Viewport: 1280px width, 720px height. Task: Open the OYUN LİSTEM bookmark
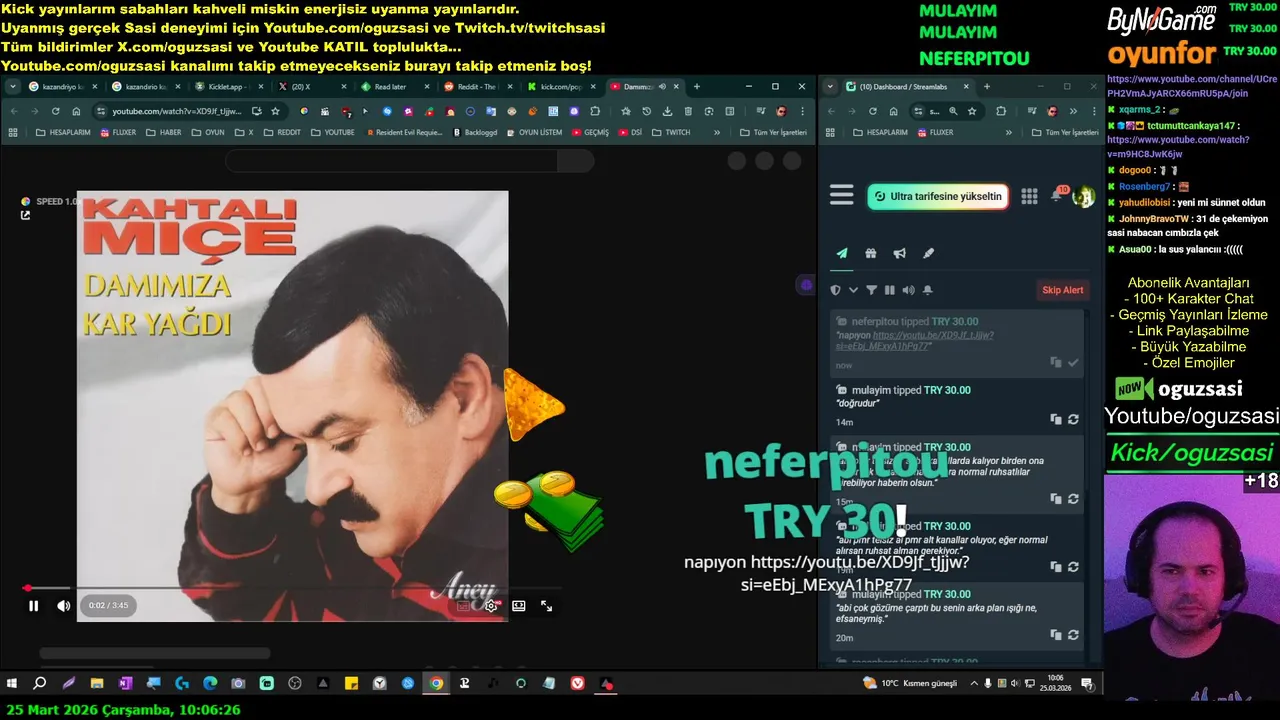pyautogui.click(x=533, y=132)
